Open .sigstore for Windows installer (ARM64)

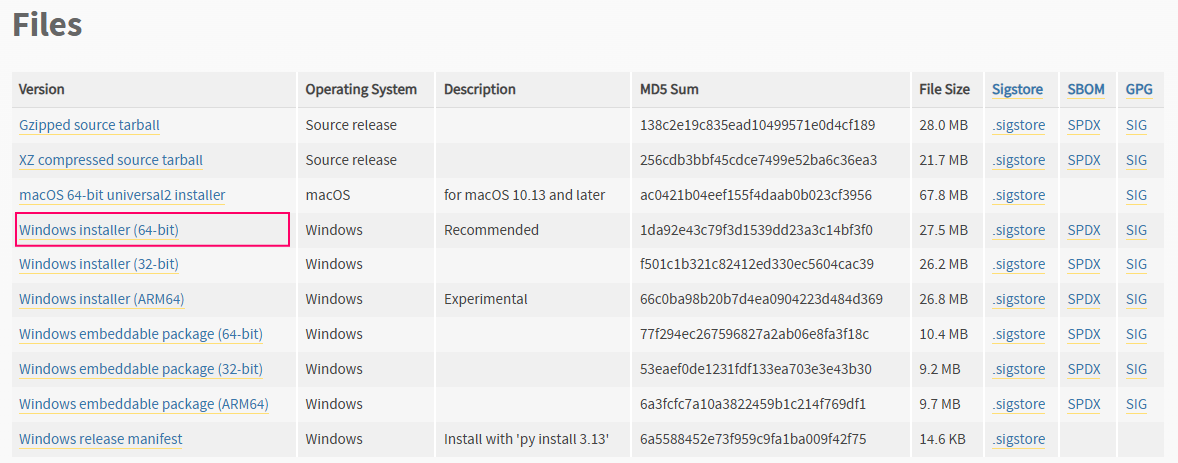tap(1018, 299)
